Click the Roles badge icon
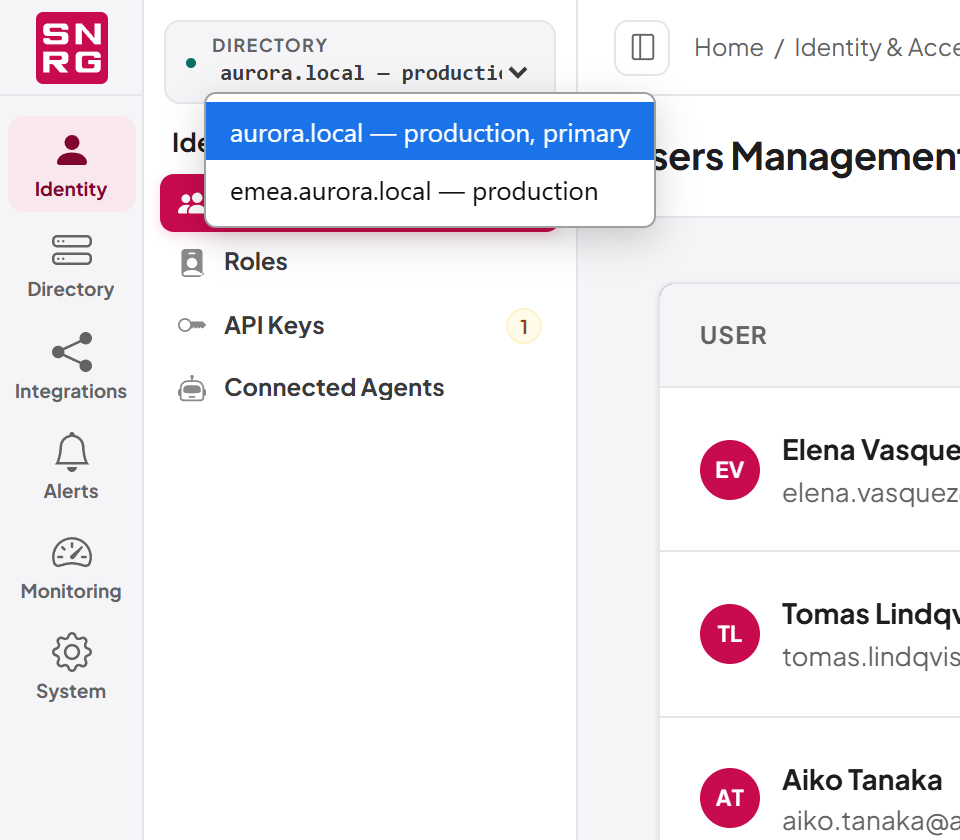Screen dimensions: 960x840 (x=192, y=262)
